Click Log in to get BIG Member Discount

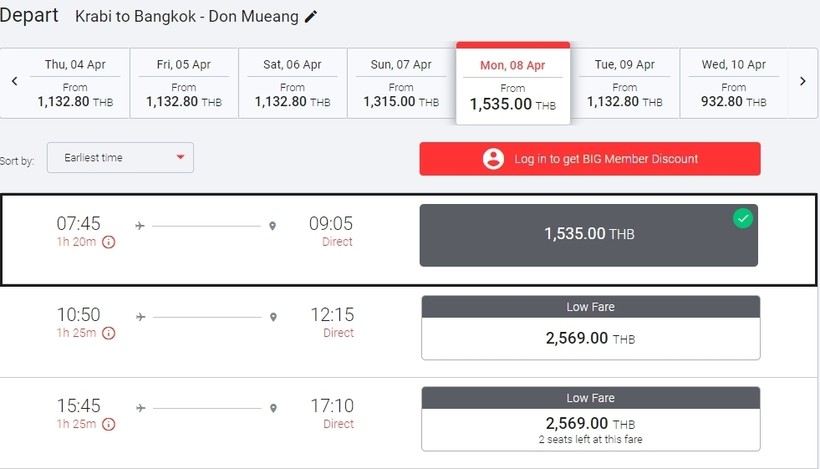pyautogui.click(x=590, y=159)
